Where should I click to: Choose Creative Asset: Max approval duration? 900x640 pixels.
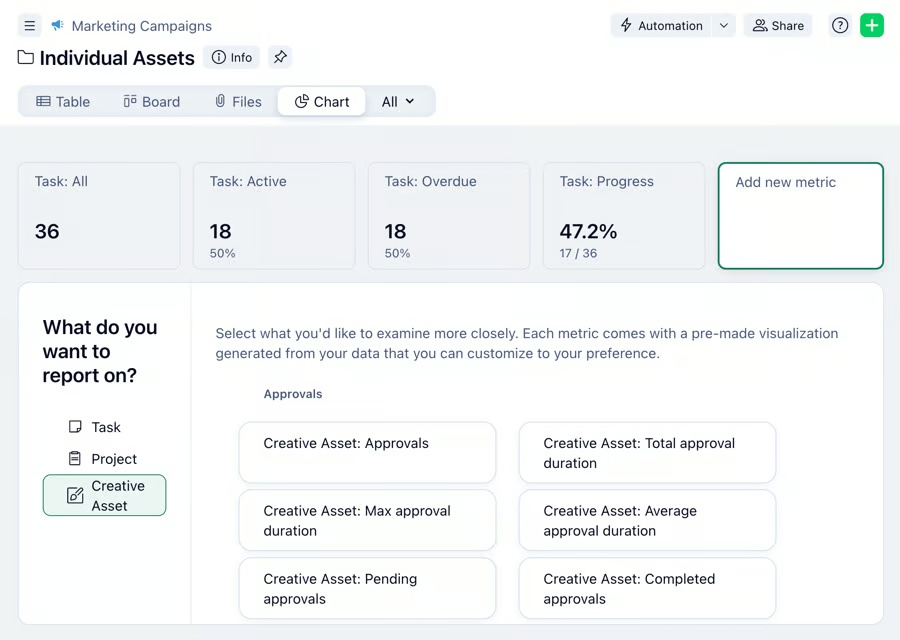tap(367, 521)
